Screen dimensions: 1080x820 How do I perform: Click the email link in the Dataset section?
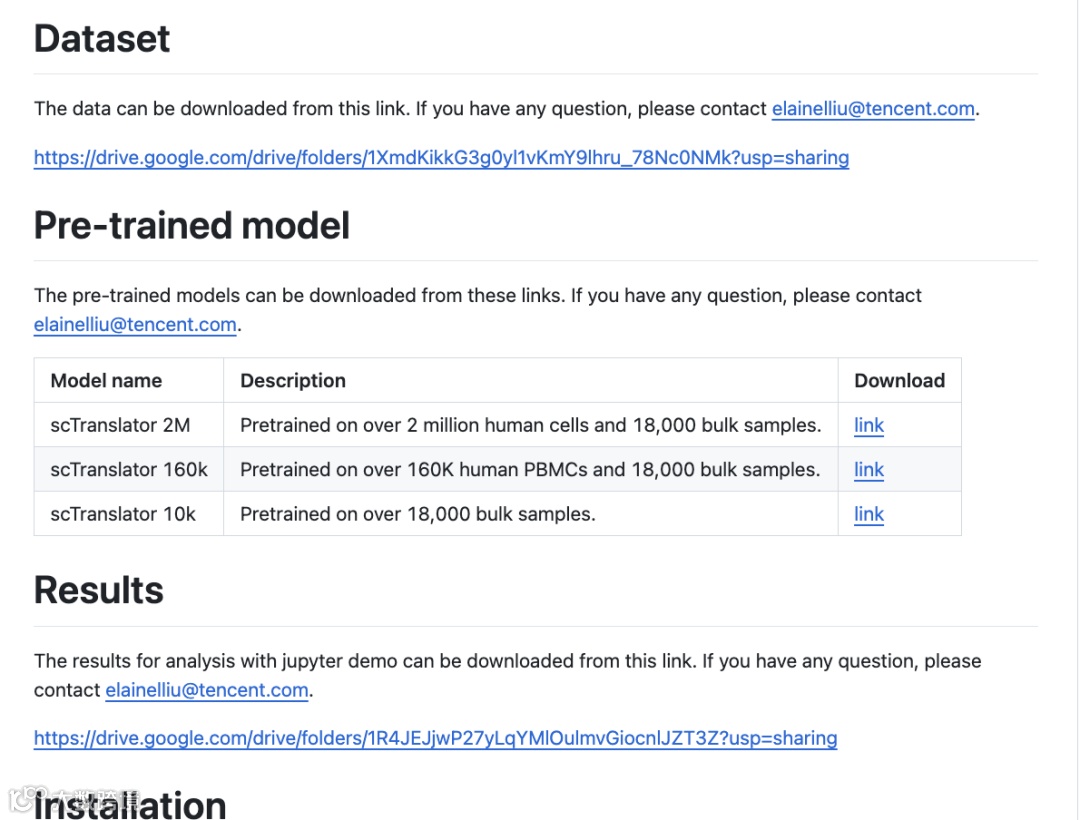[x=873, y=109]
